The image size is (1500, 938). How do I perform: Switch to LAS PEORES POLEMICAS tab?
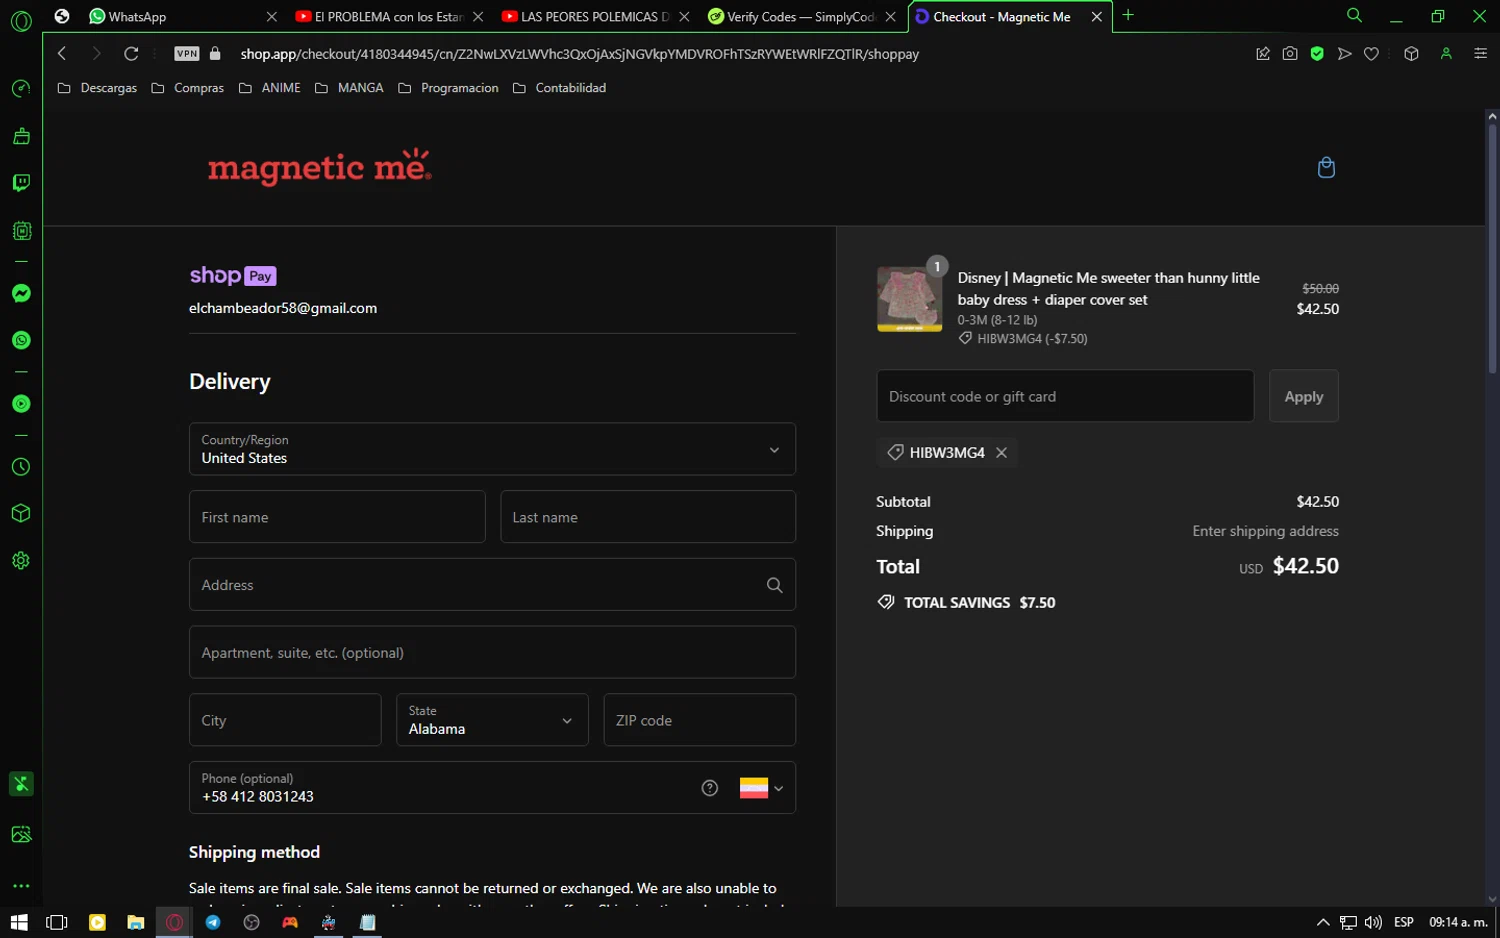pyautogui.click(x=594, y=17)
